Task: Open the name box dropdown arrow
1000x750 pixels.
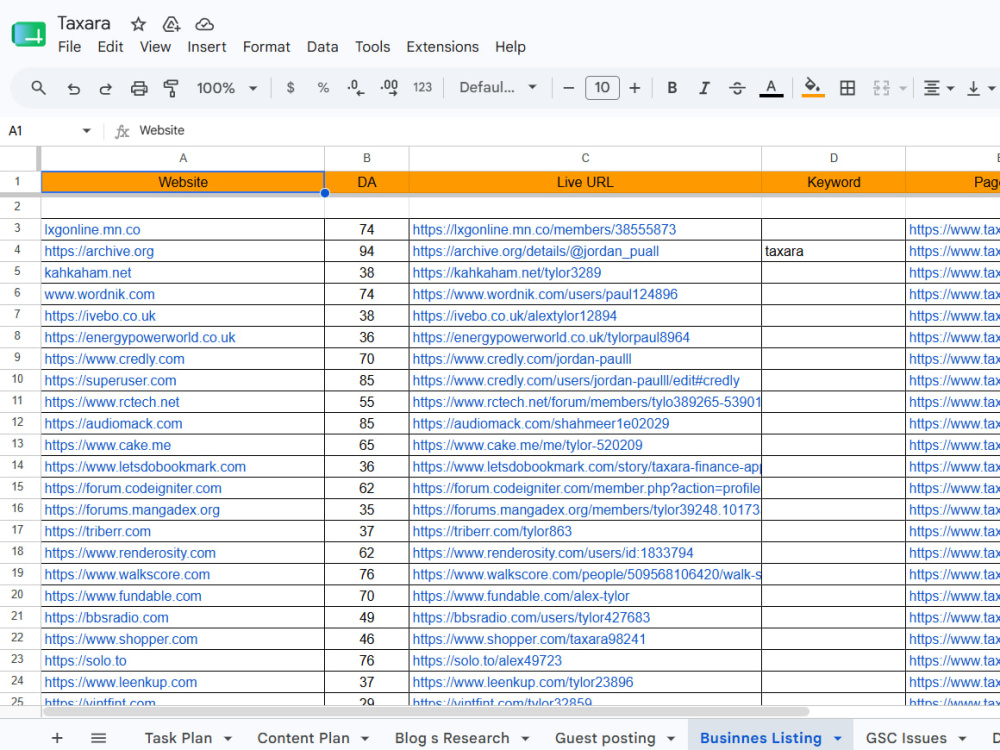Action: coord(86,131)
